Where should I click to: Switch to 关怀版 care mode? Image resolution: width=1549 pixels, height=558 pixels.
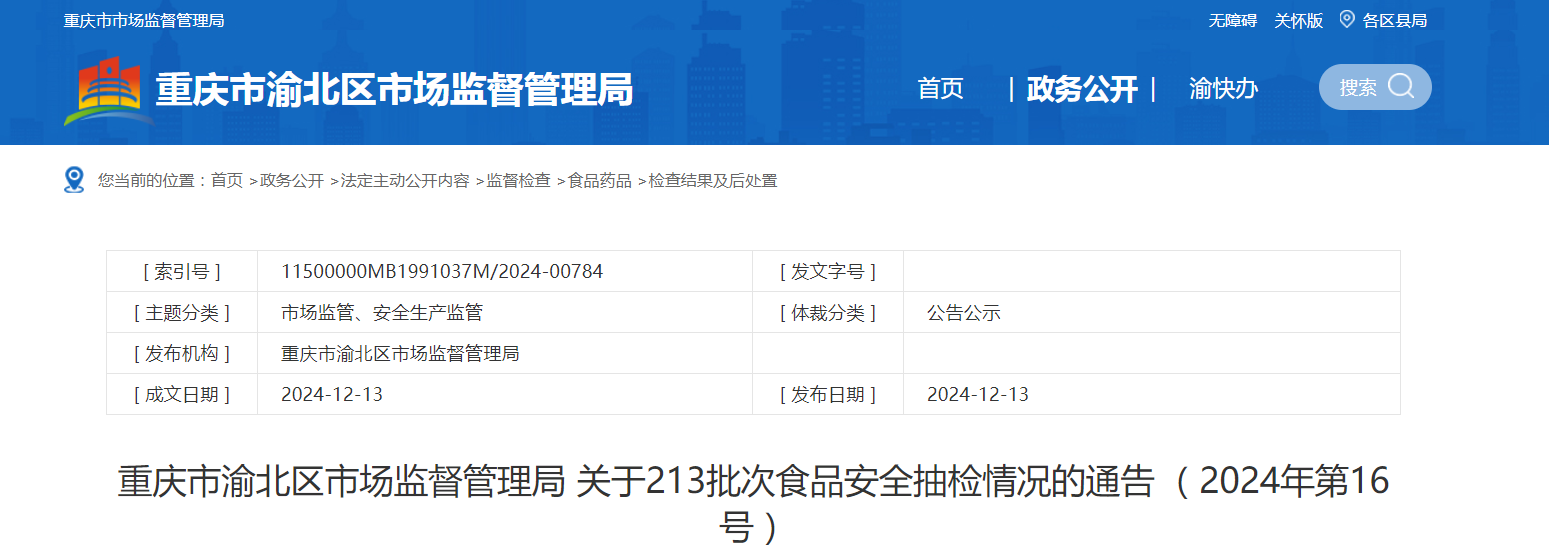click(1298, 21)
